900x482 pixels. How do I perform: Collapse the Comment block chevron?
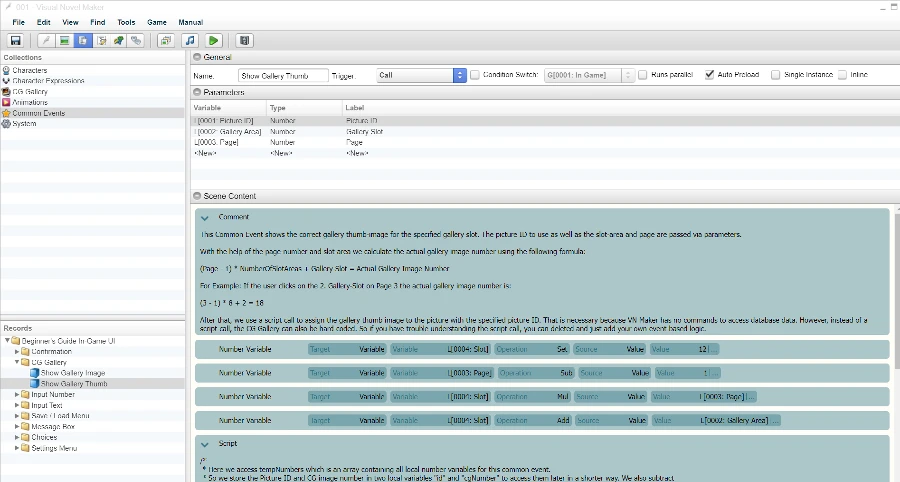(x=204, y=216)
